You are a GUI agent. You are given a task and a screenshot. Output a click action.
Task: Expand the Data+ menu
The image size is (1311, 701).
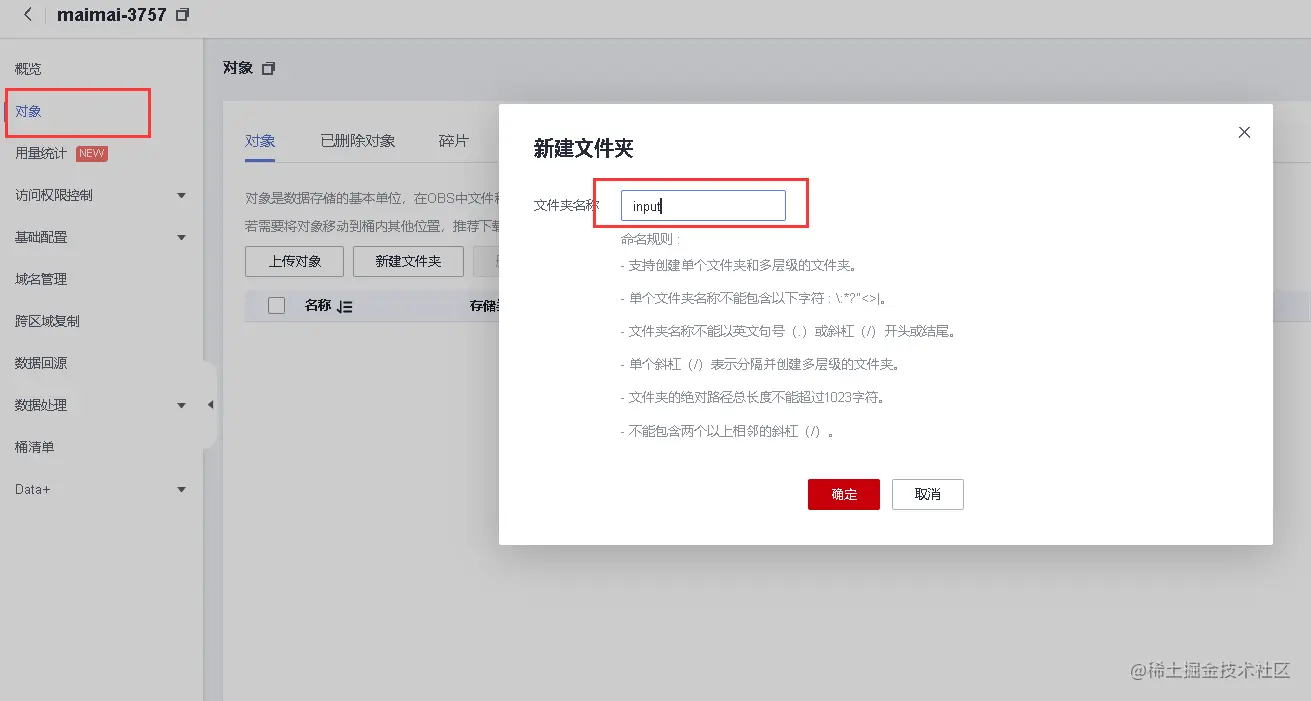point(181,490)
